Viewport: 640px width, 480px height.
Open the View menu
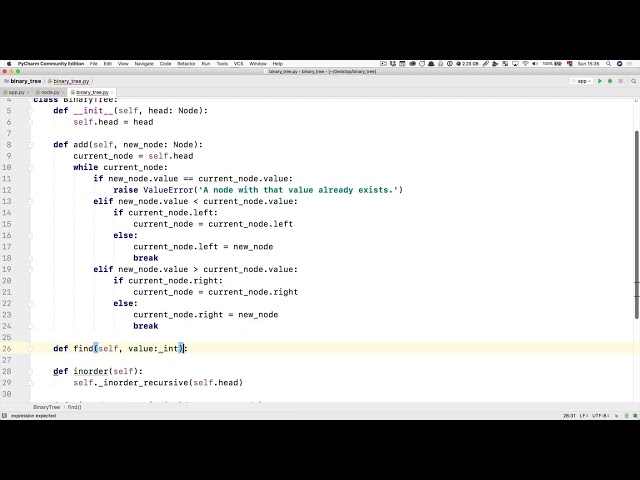[x=123, y=64]
